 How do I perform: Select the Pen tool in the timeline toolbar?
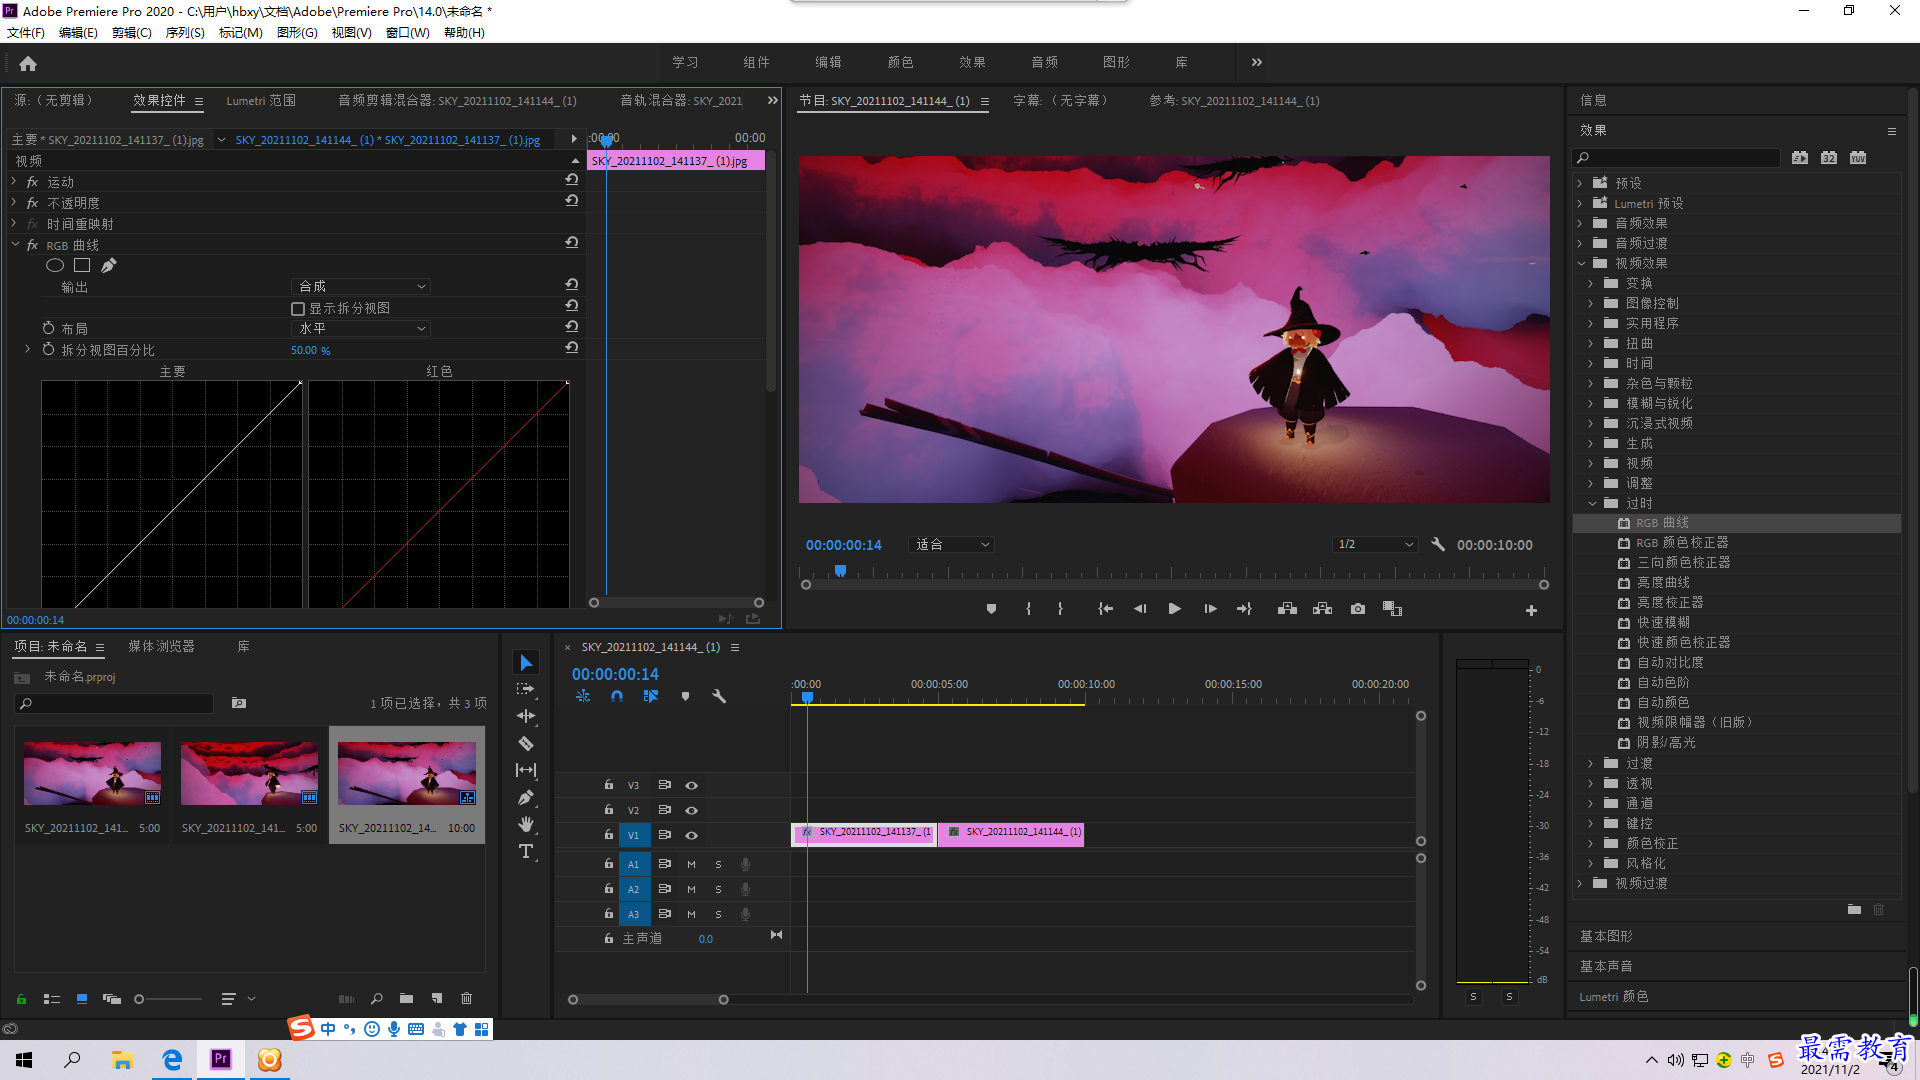click(x=526, y=797)
